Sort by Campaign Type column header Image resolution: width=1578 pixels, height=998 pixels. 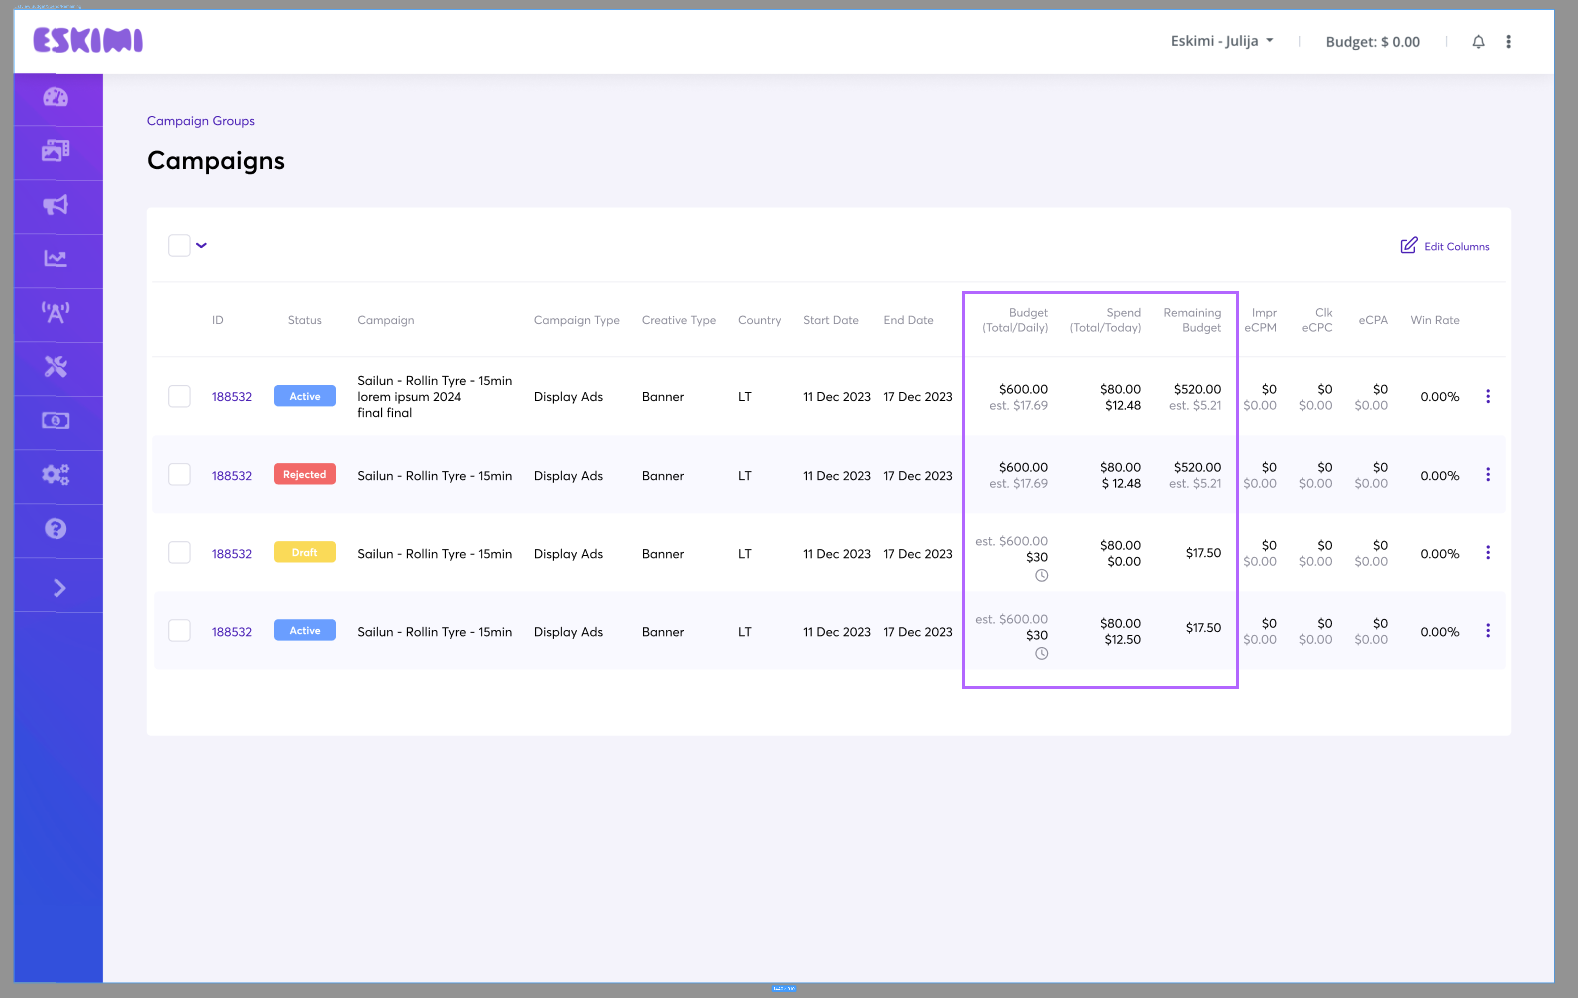(x=577, y=320)
